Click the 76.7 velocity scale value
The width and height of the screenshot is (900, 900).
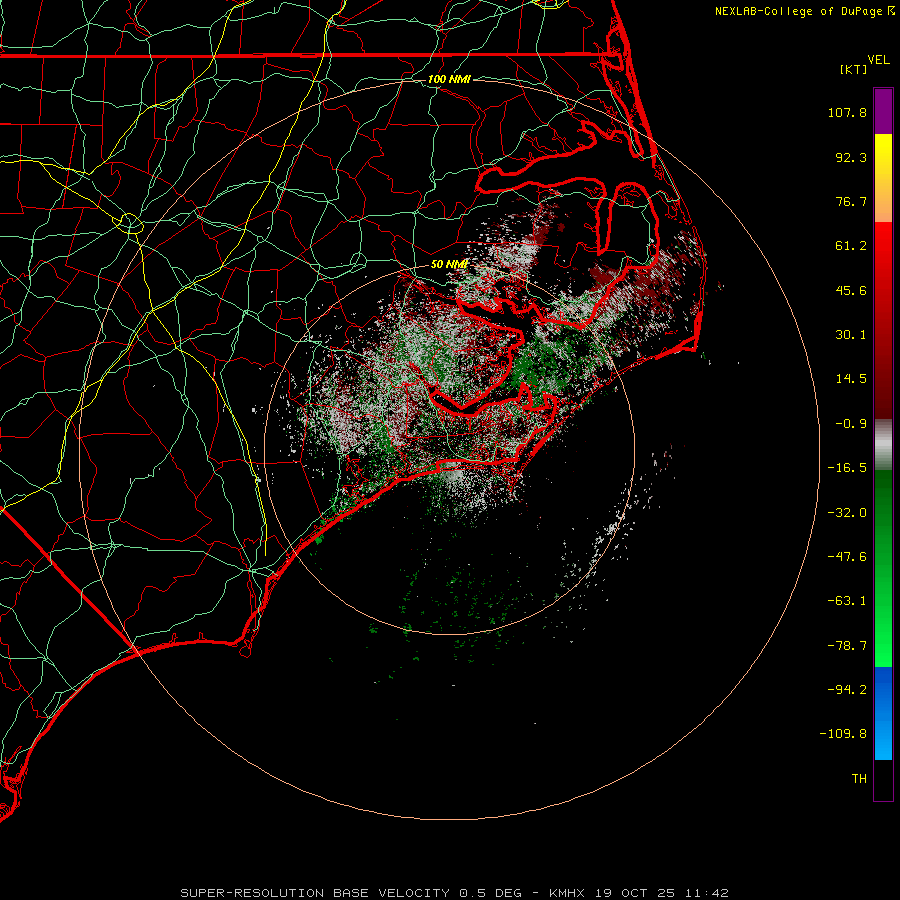tap(851, 201)
